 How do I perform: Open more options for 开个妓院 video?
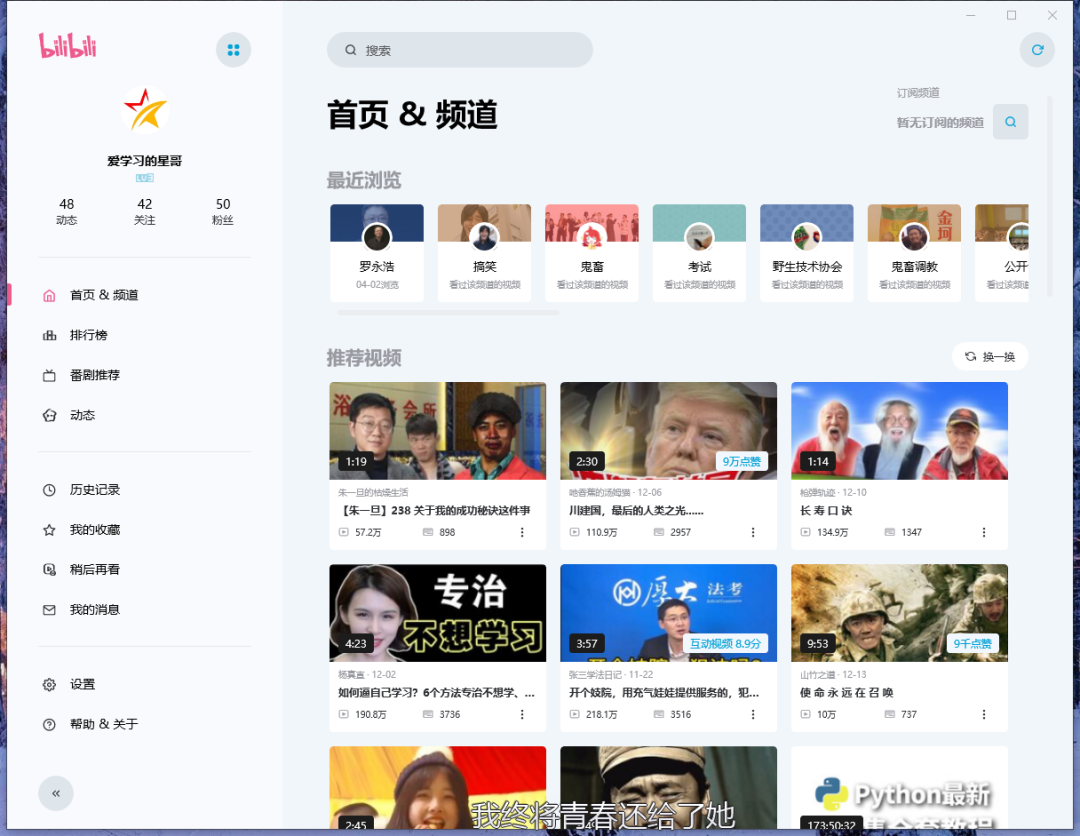[x=753, y=714]
